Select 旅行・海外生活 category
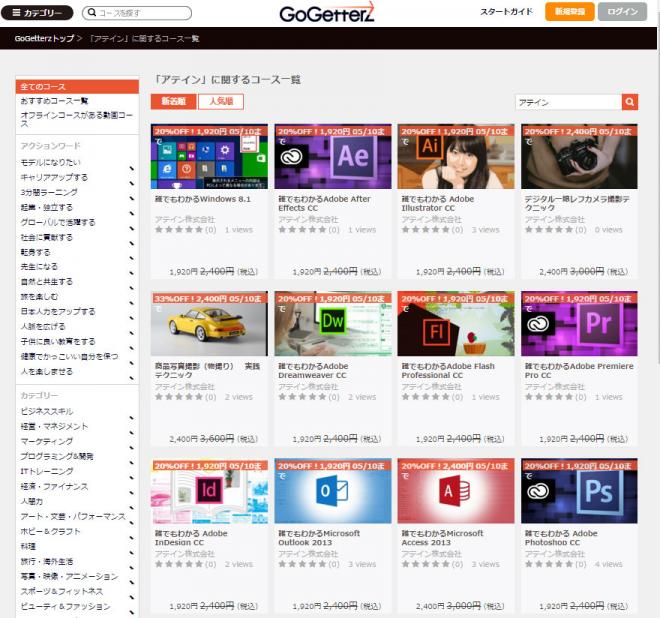Viewport: 660px width, 618px height. tap(47, 561)
